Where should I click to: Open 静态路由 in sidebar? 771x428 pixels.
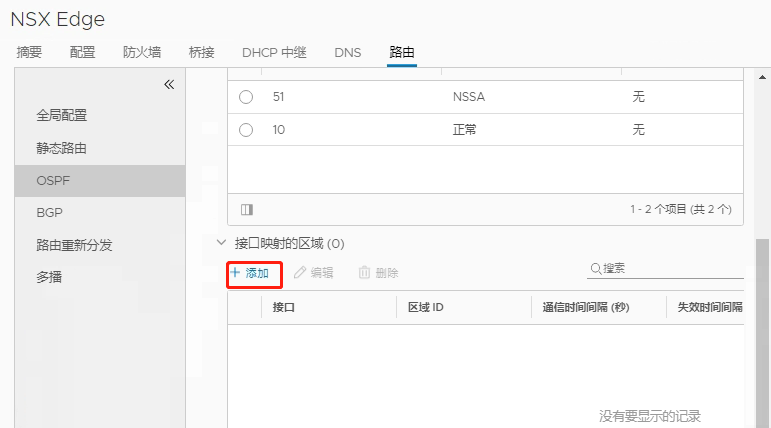pos(61,148)
